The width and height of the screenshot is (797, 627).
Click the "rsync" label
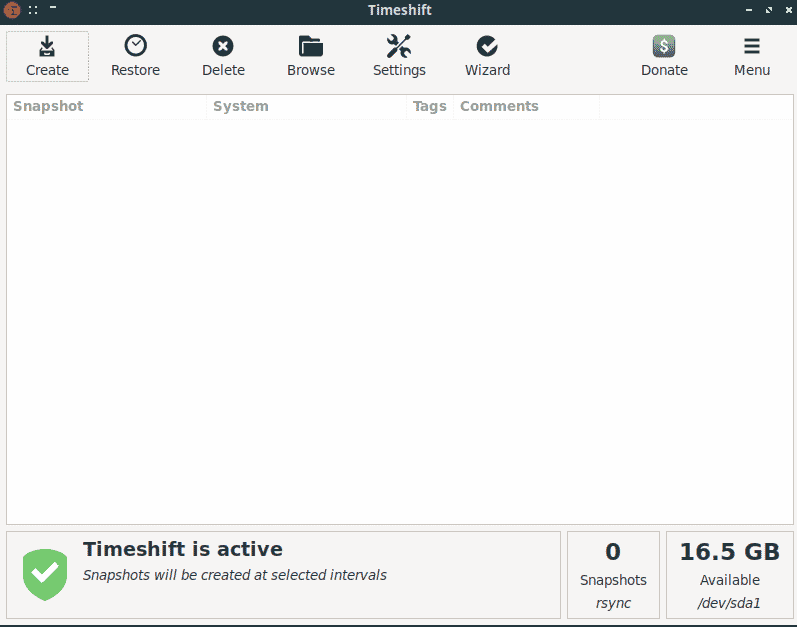(614, 603)
